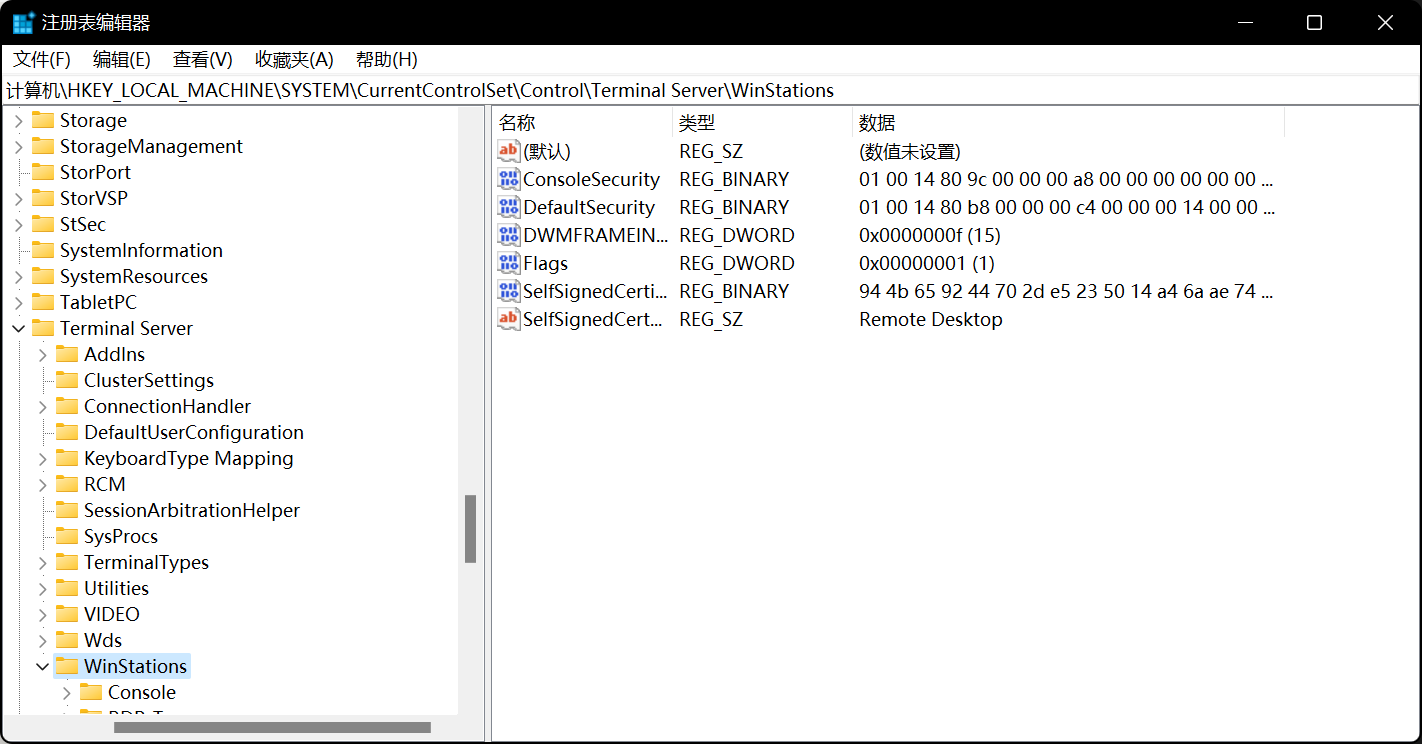Expand the Wds key
Image resolution: width=1422 pixels, height=744 pixels.
click(42, 640)
